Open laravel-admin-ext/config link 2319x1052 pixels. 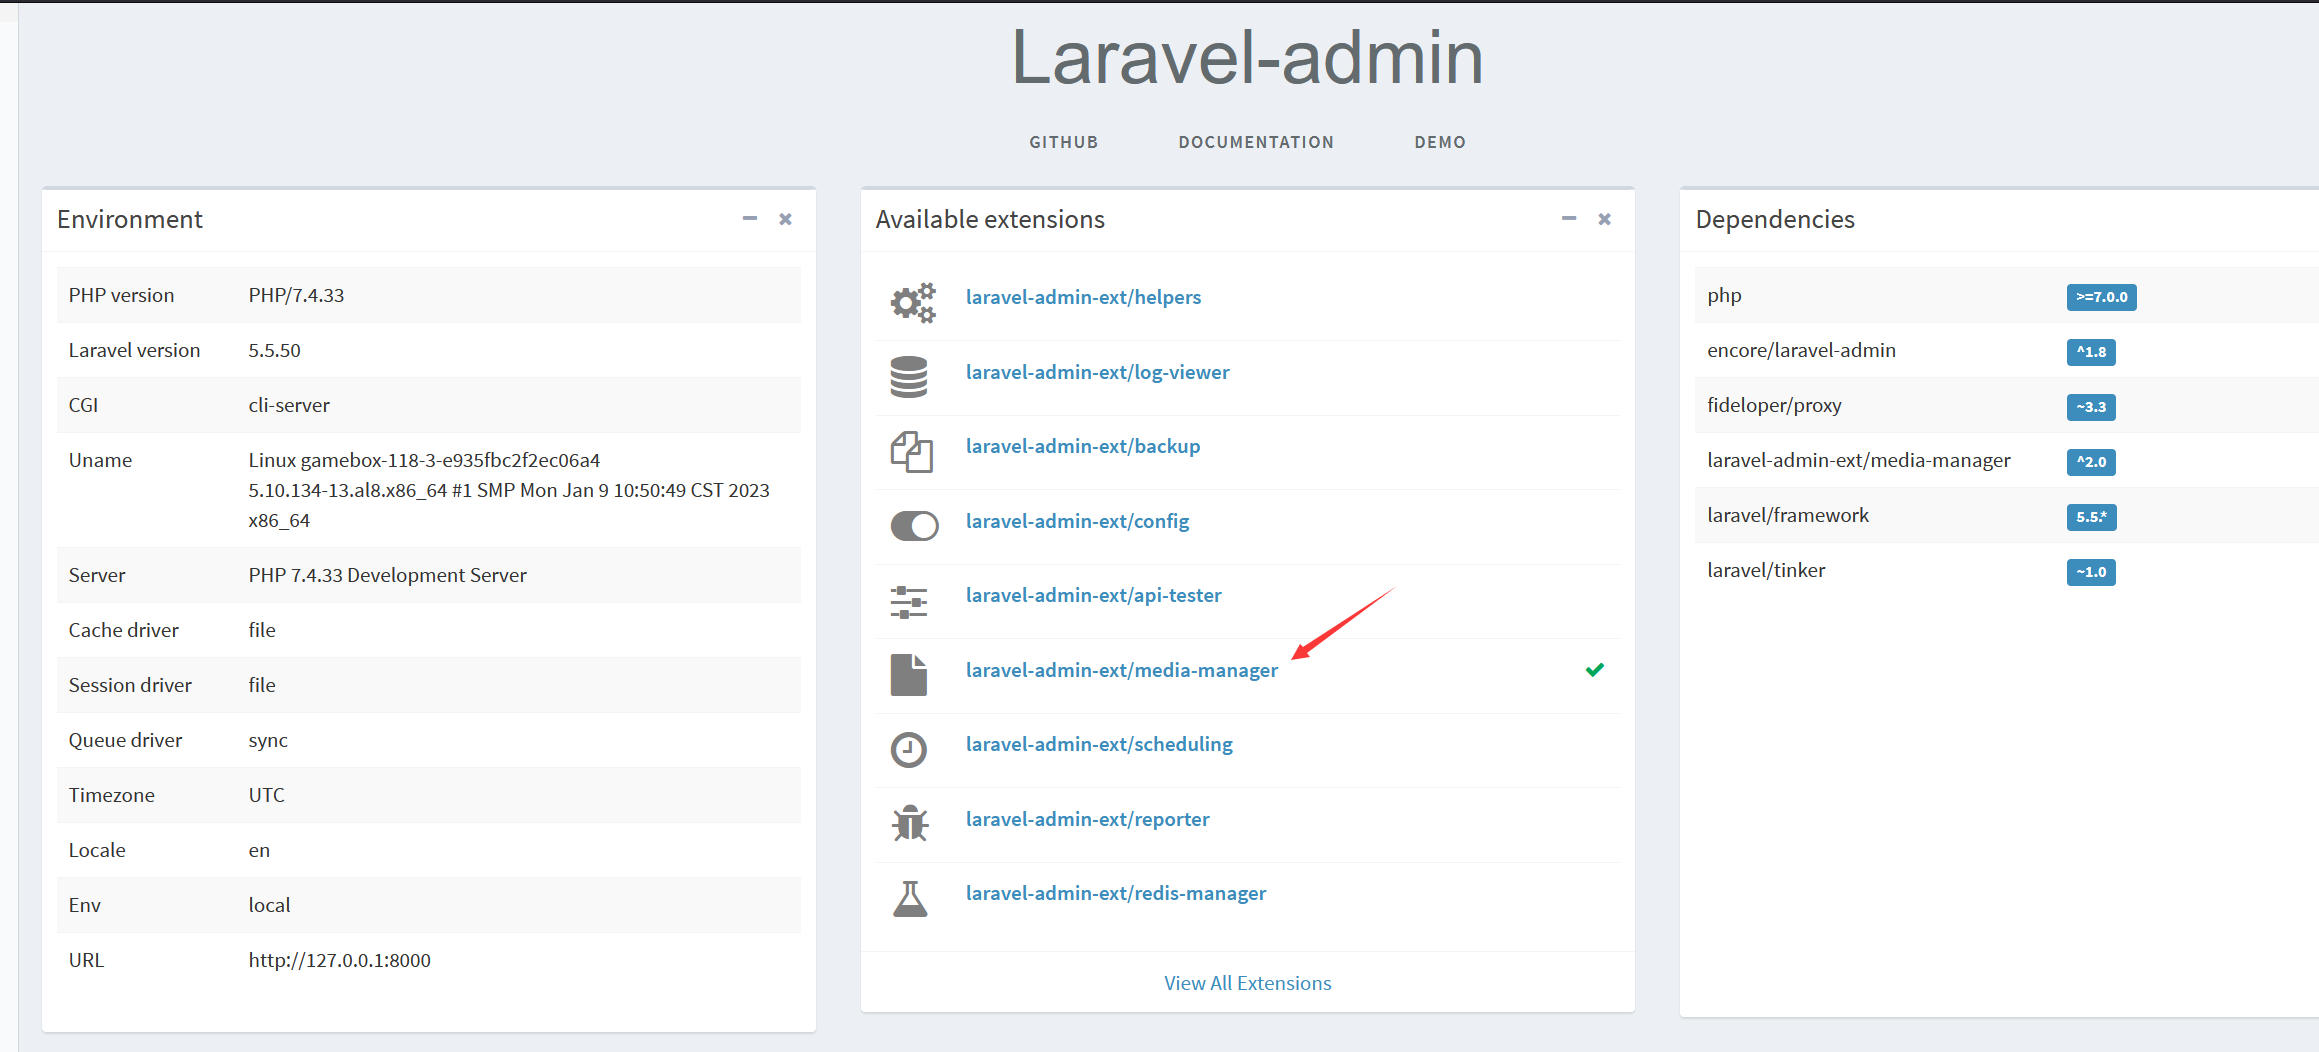pos(1077,521)
